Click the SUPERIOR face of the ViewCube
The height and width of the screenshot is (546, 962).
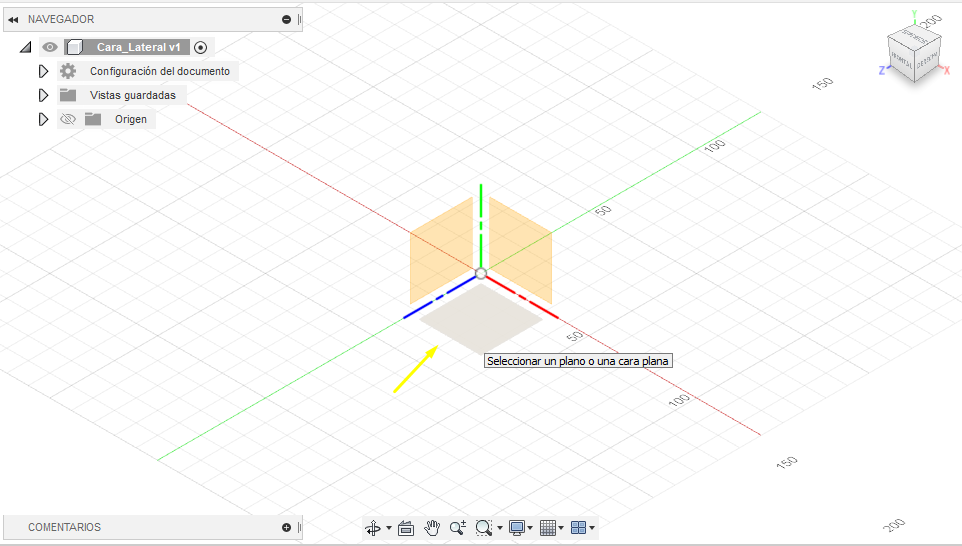914,36
